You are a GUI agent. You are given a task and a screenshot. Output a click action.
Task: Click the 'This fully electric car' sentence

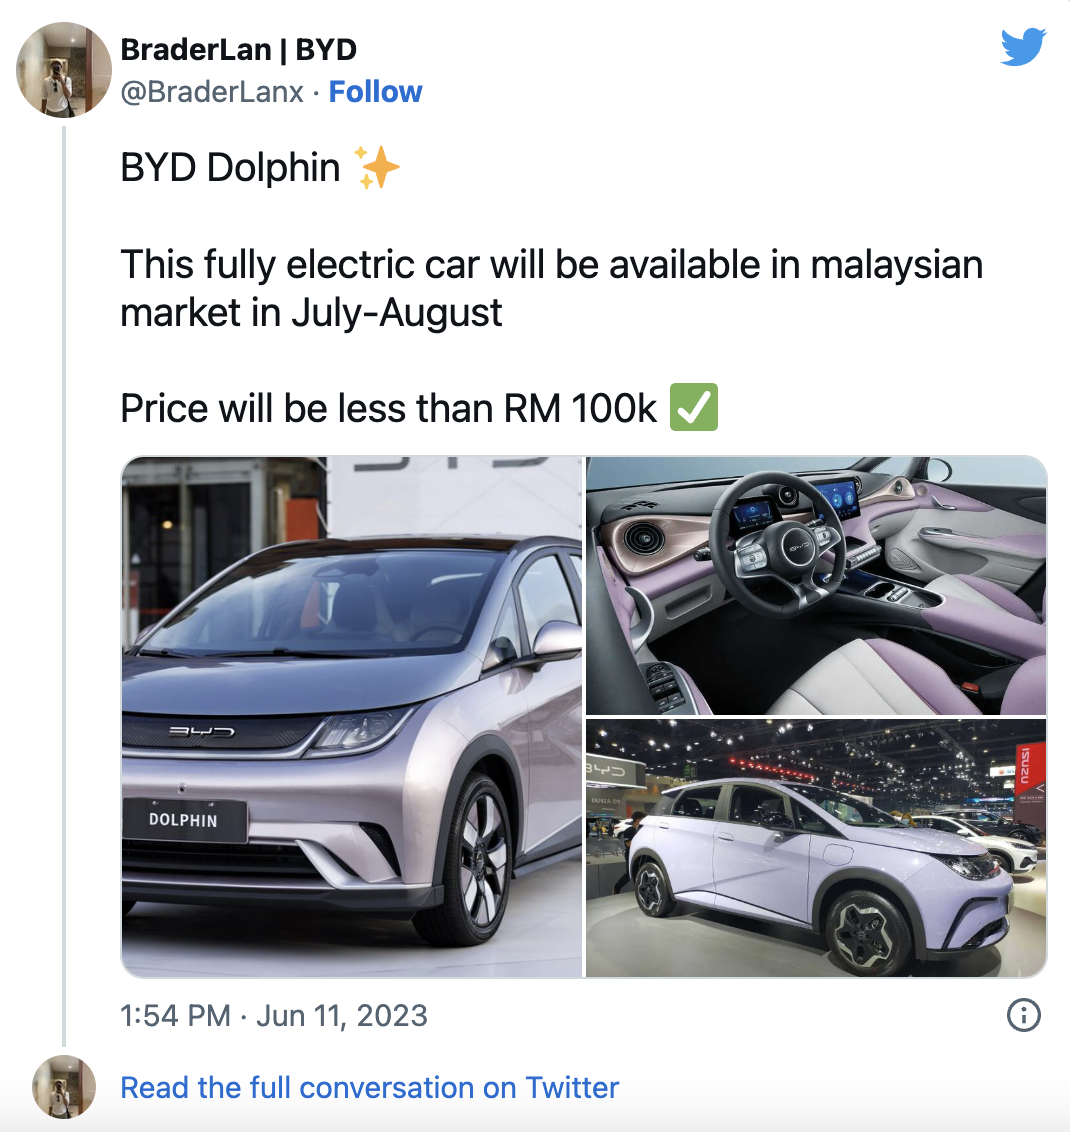(x=552, y=288)
